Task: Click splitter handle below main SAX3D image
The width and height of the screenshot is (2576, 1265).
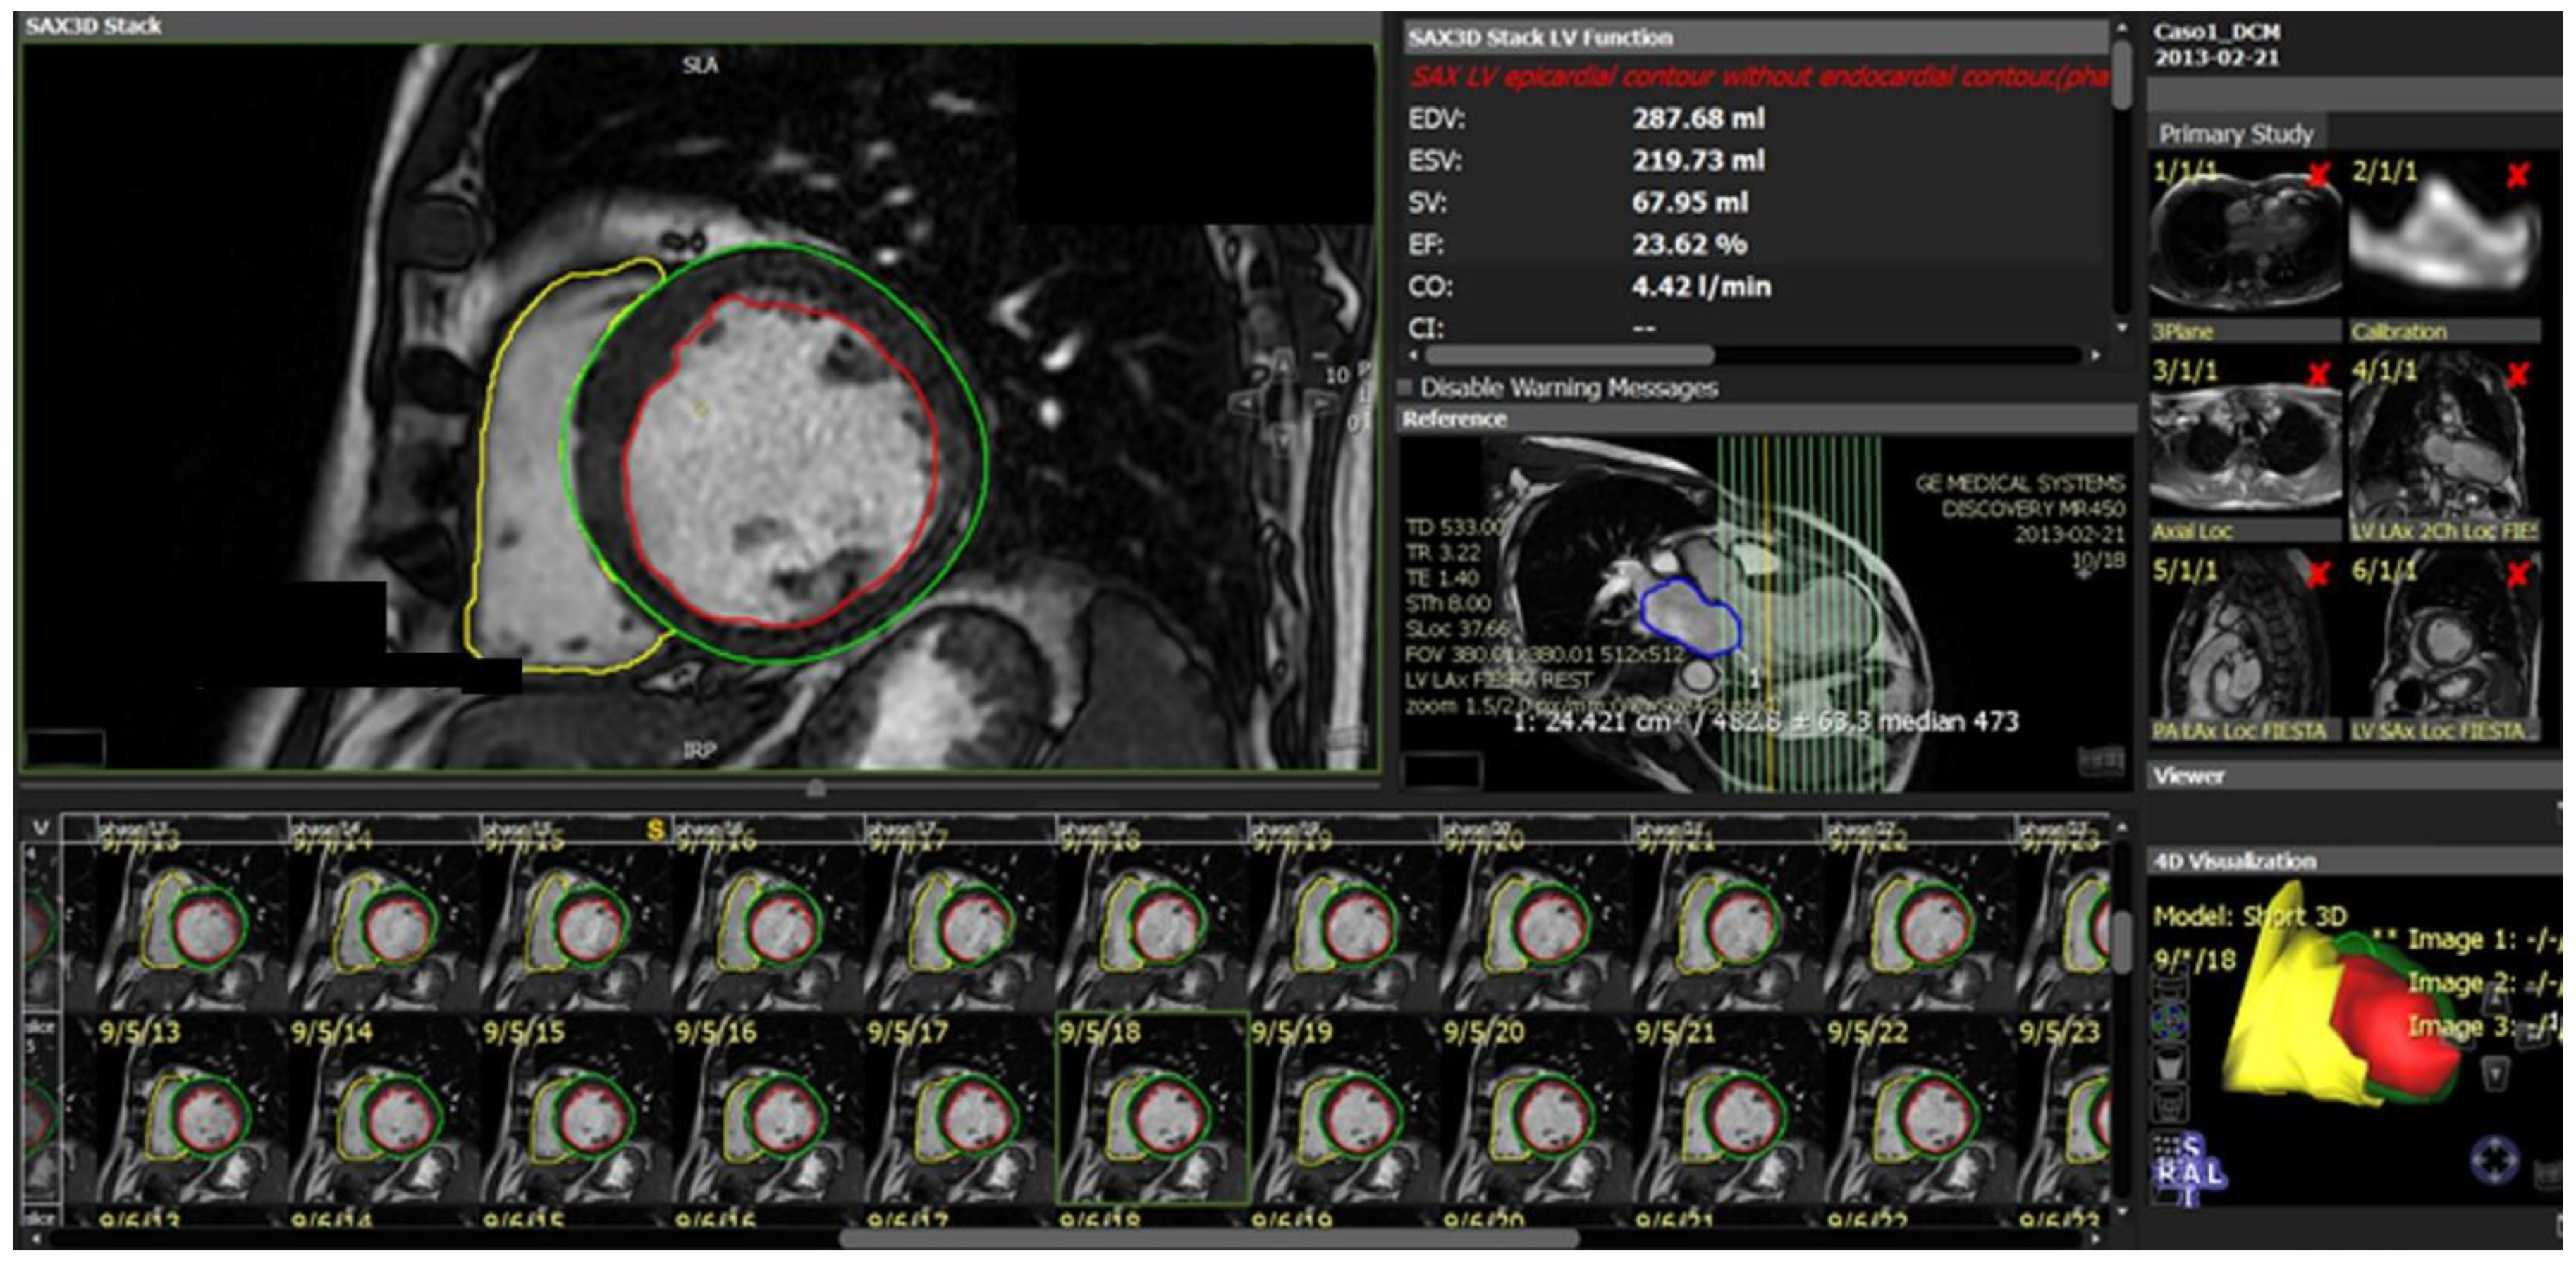Action: [816, 788]
